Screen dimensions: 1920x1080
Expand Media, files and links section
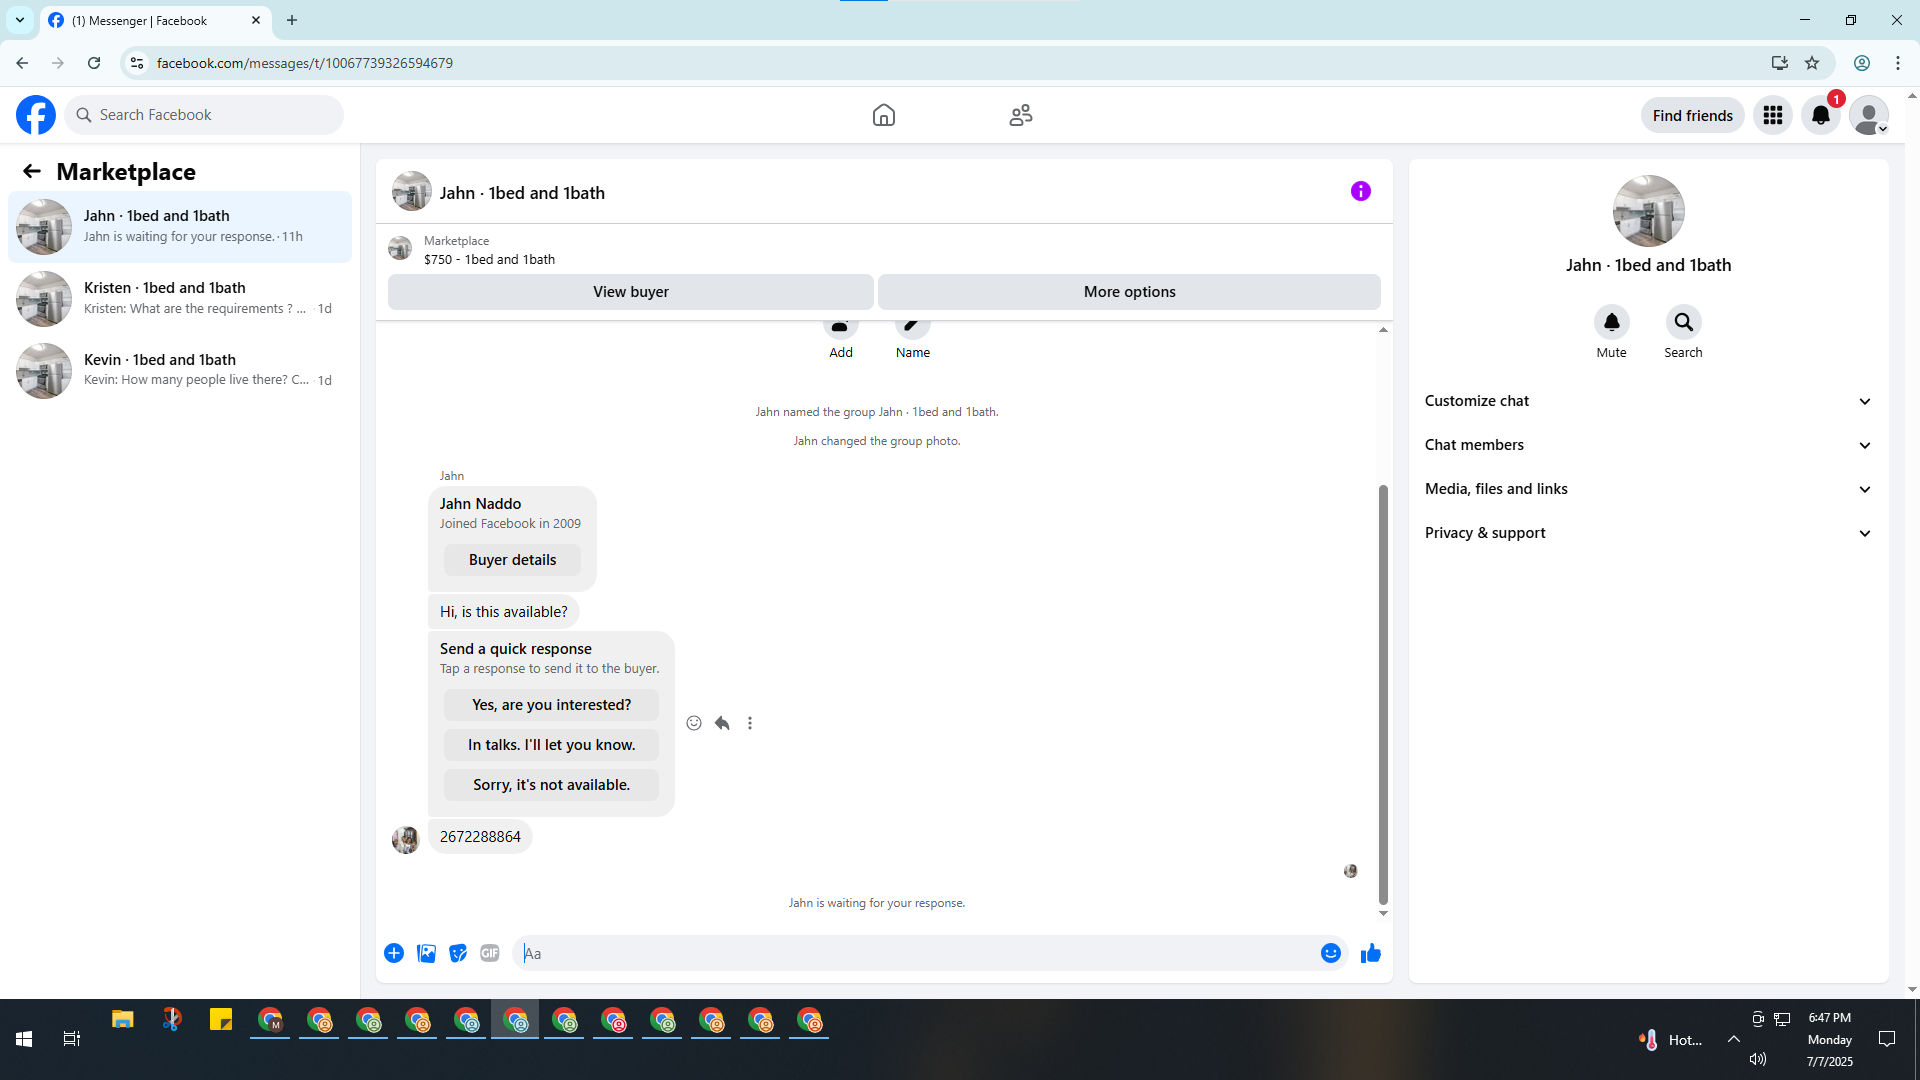pyautogui.click(x=1647, y=489)
